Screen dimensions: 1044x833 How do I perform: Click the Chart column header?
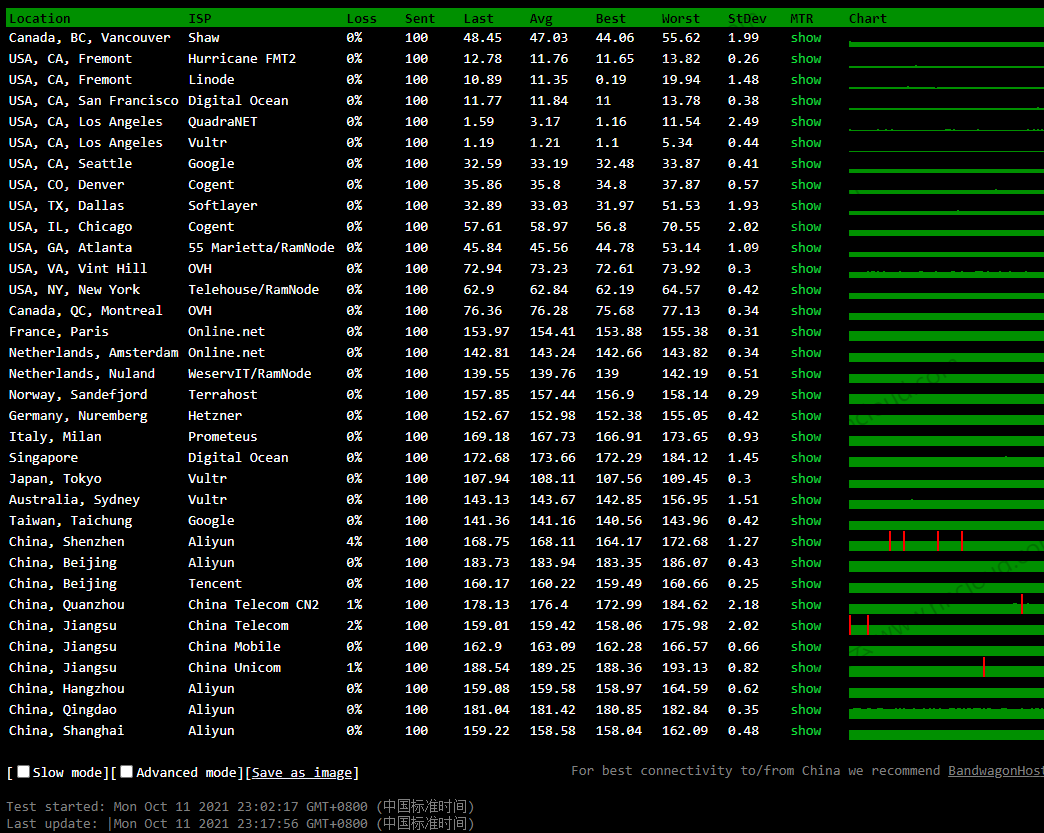(868, 19)
